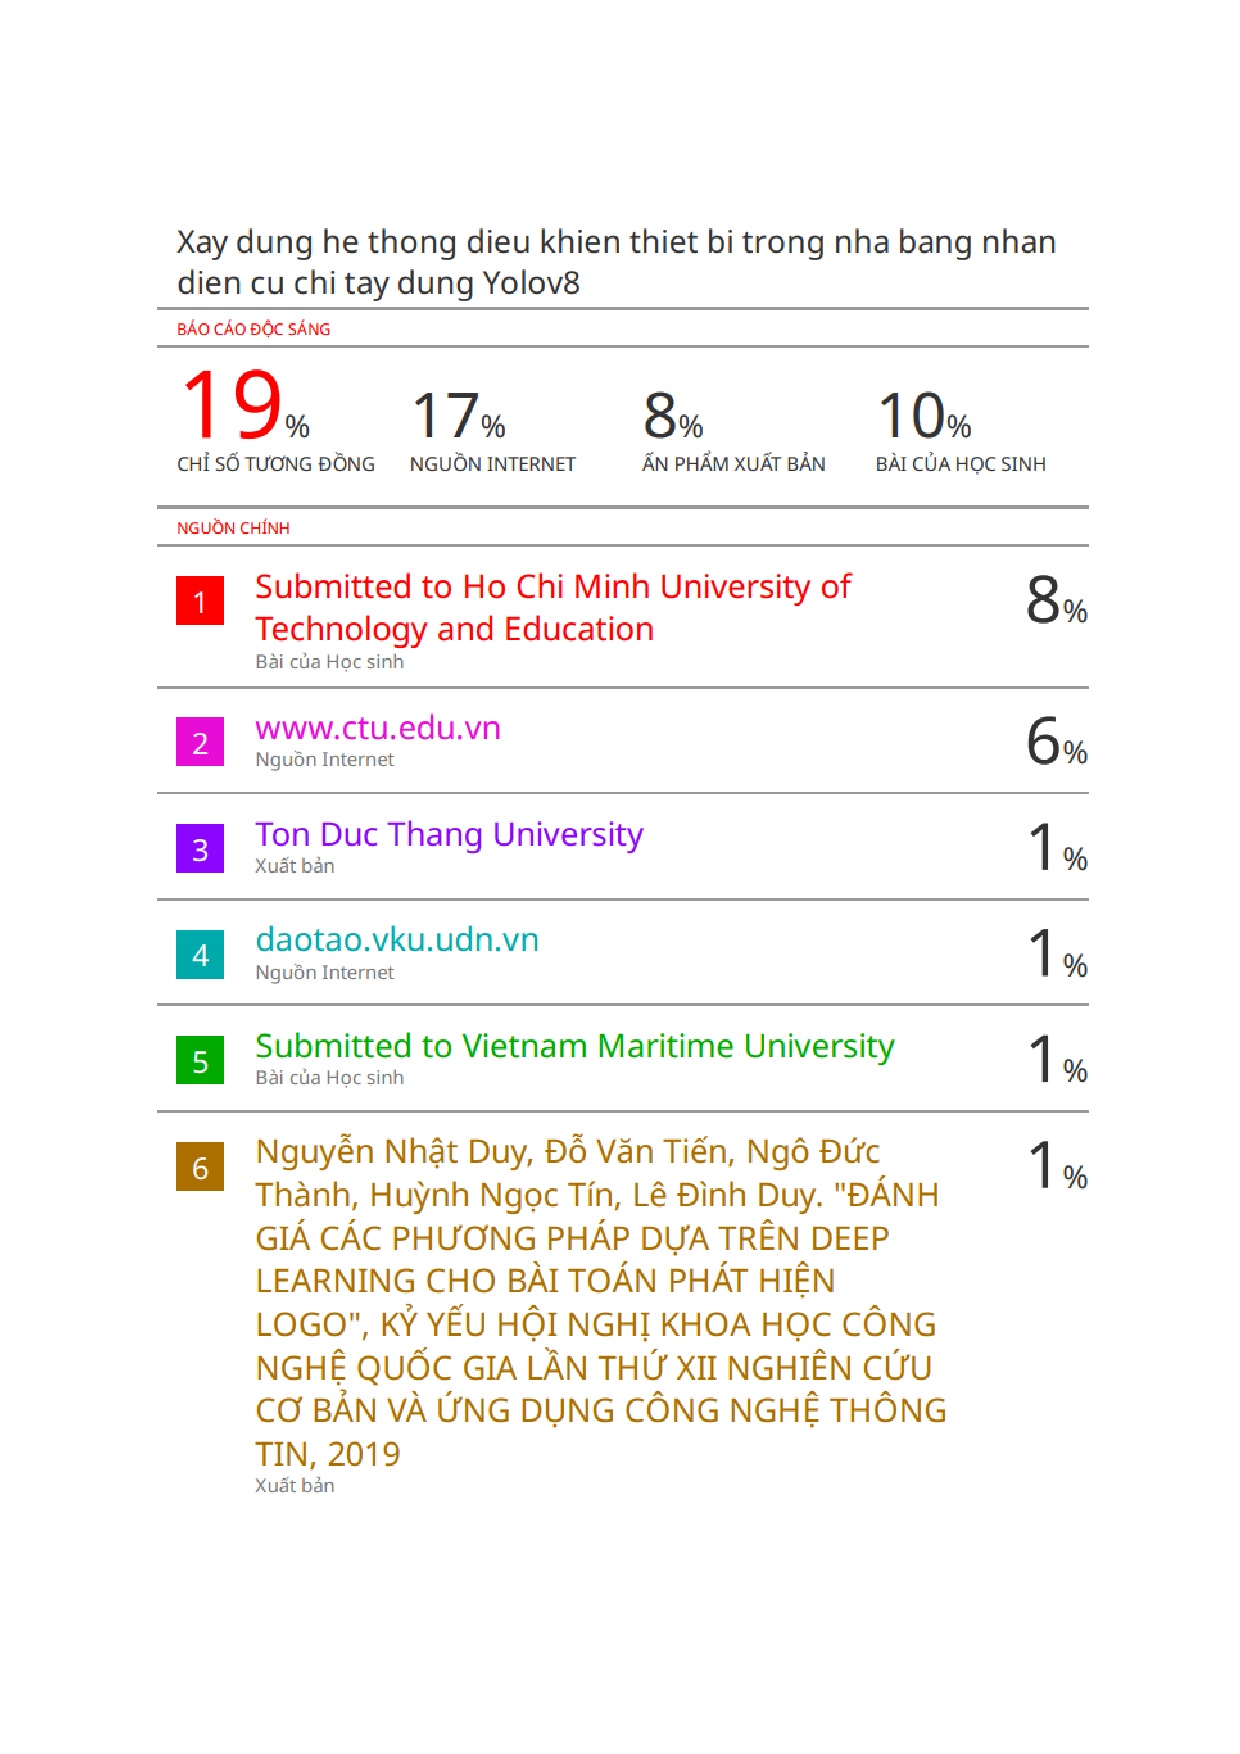Click the brown number 6 source badge
Viewport: 1240px width, 1754px height.
[x=200, y=1167]
